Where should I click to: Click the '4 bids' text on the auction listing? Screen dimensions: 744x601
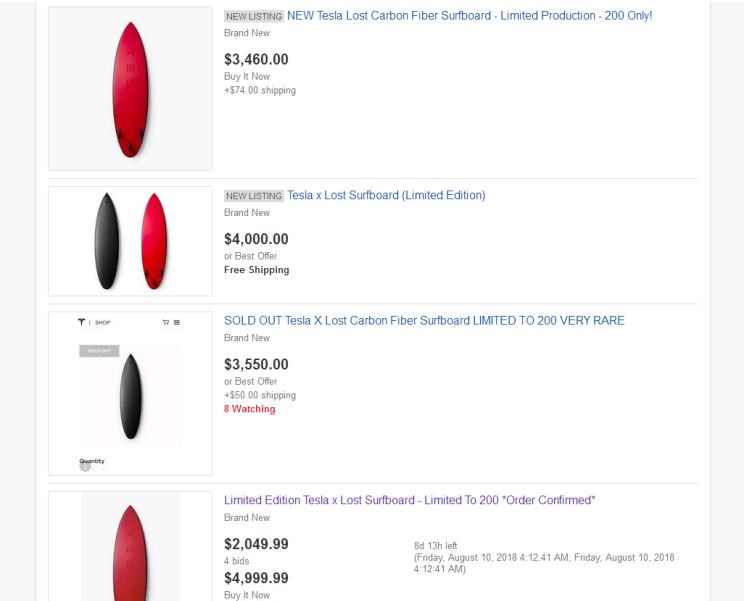(236, 561)
